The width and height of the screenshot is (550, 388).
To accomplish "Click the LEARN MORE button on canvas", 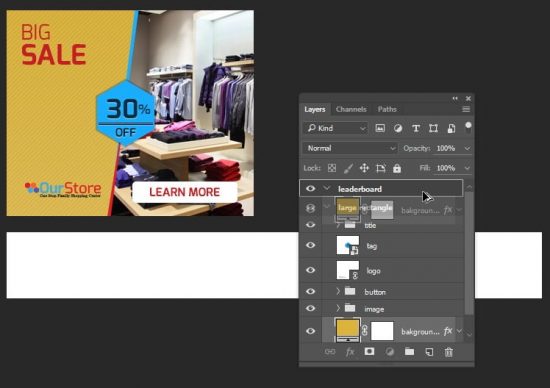I will (185, 192).
